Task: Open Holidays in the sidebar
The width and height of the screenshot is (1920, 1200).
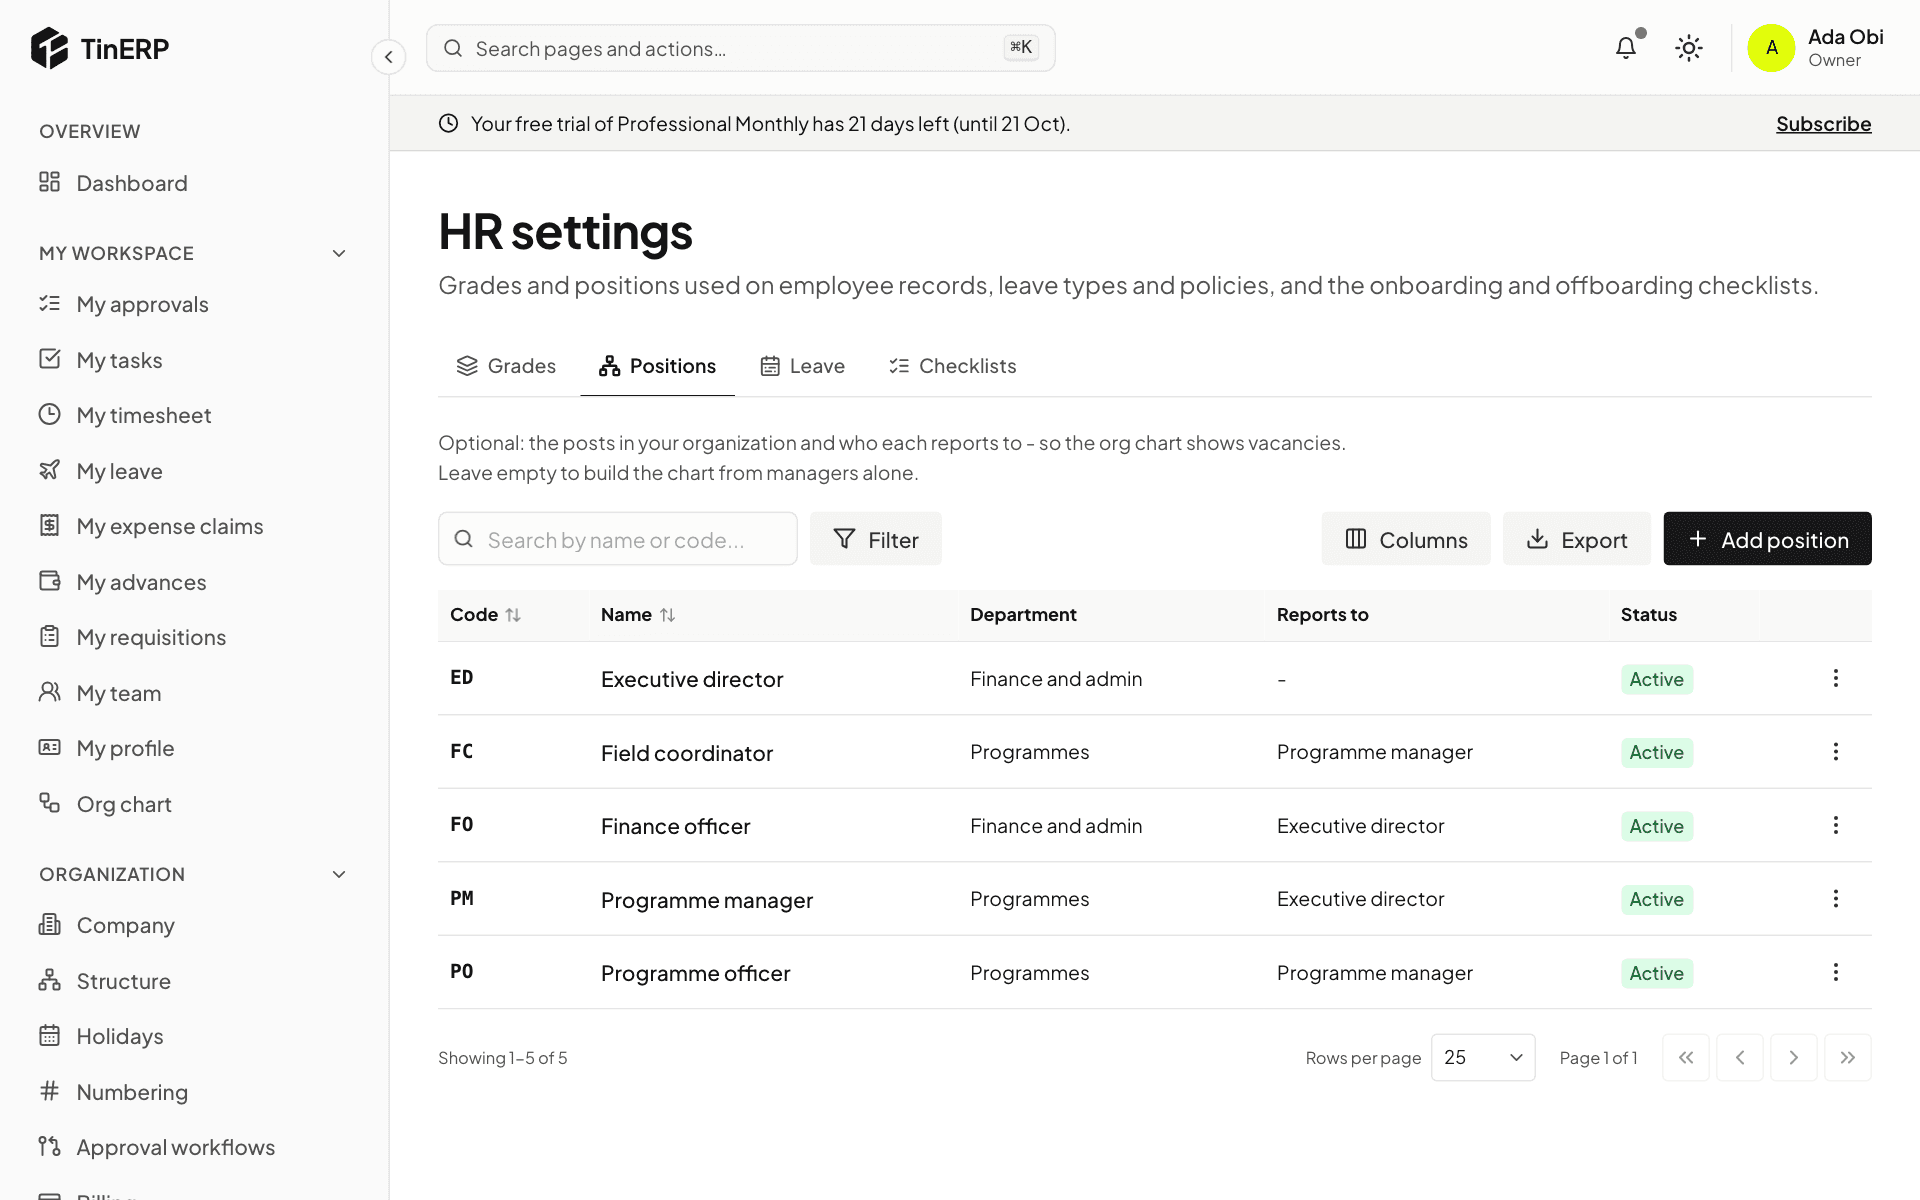Action: 194,1036
